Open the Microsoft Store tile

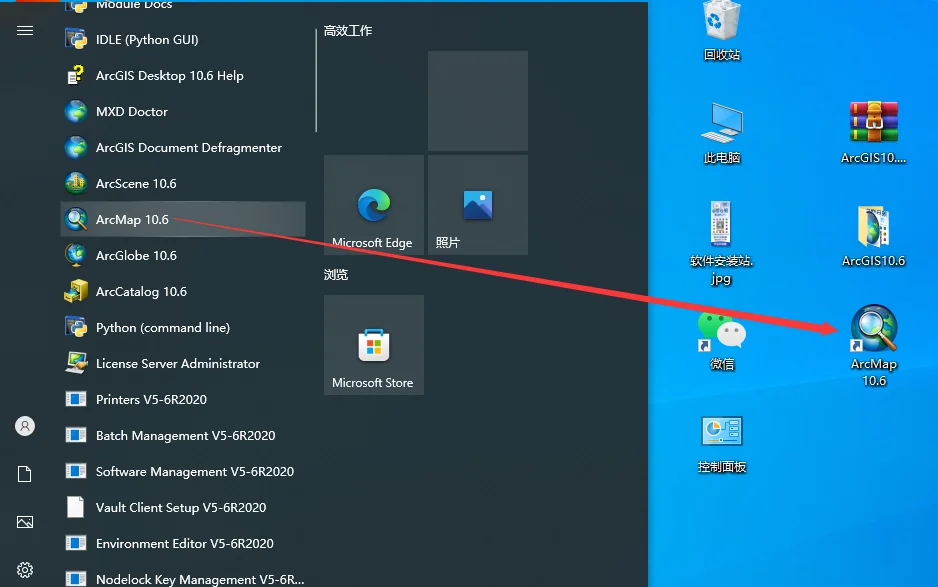[374, 345]
